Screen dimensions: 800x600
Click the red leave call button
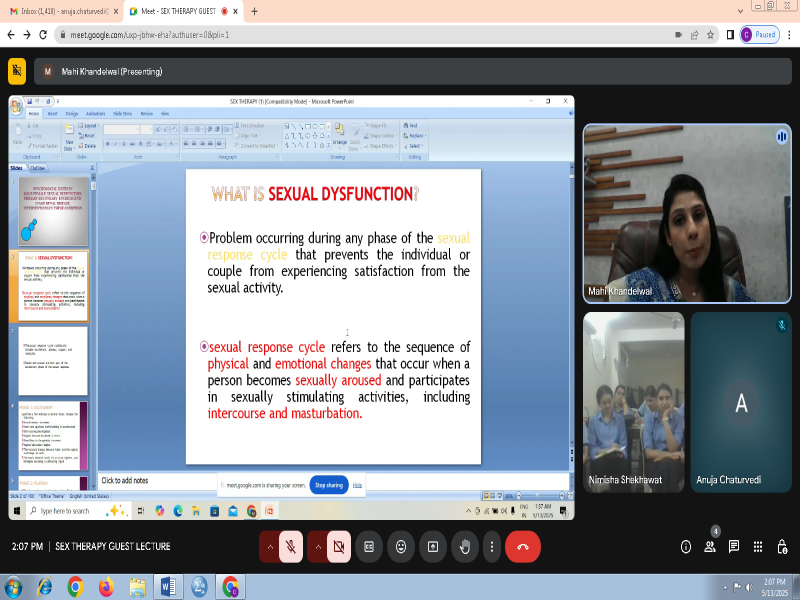[x=523, y=547]
